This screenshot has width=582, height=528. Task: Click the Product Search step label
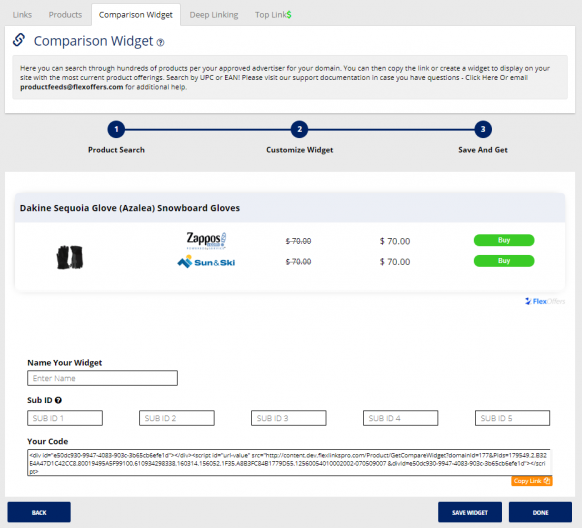pyautogui.click(x=116, y=150)
